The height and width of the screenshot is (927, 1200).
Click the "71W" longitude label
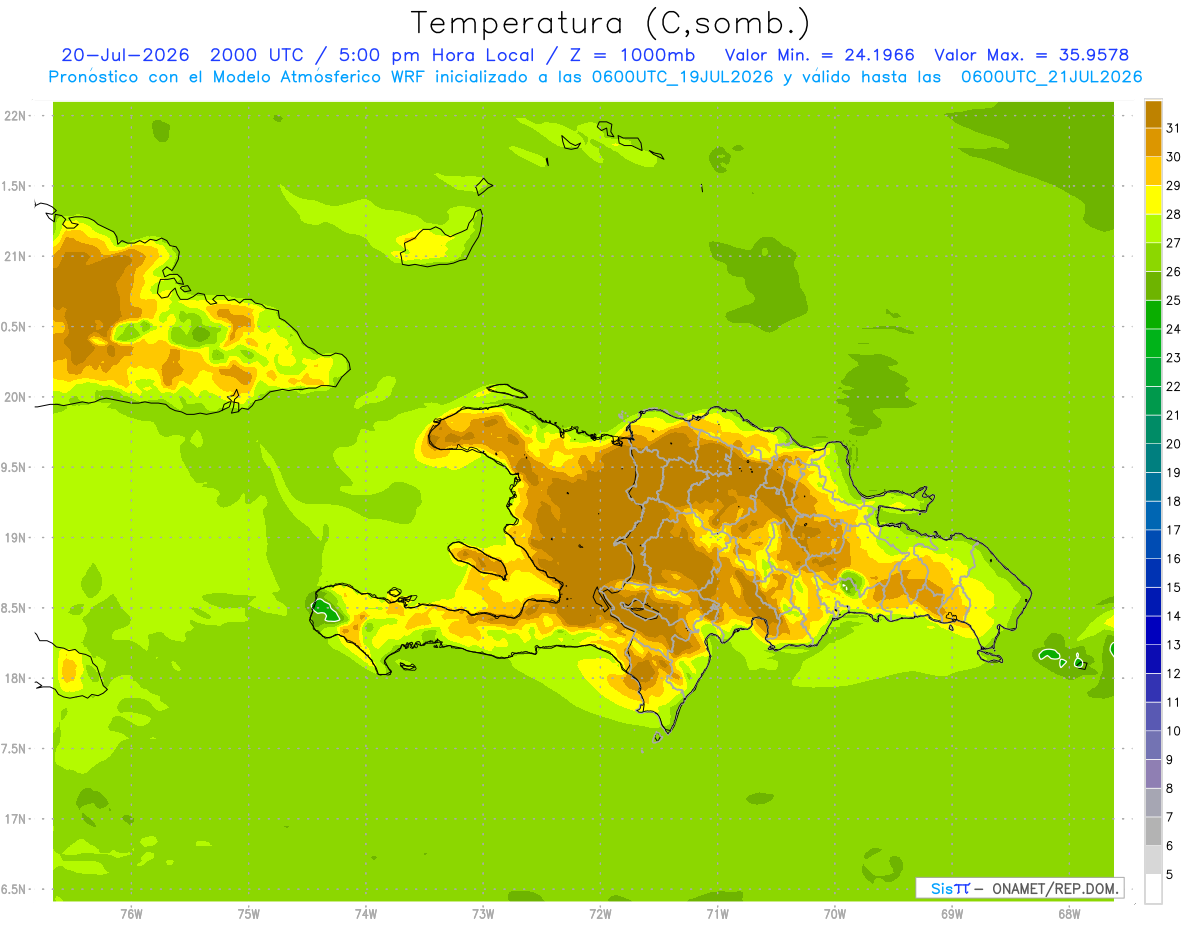point(717,914)
